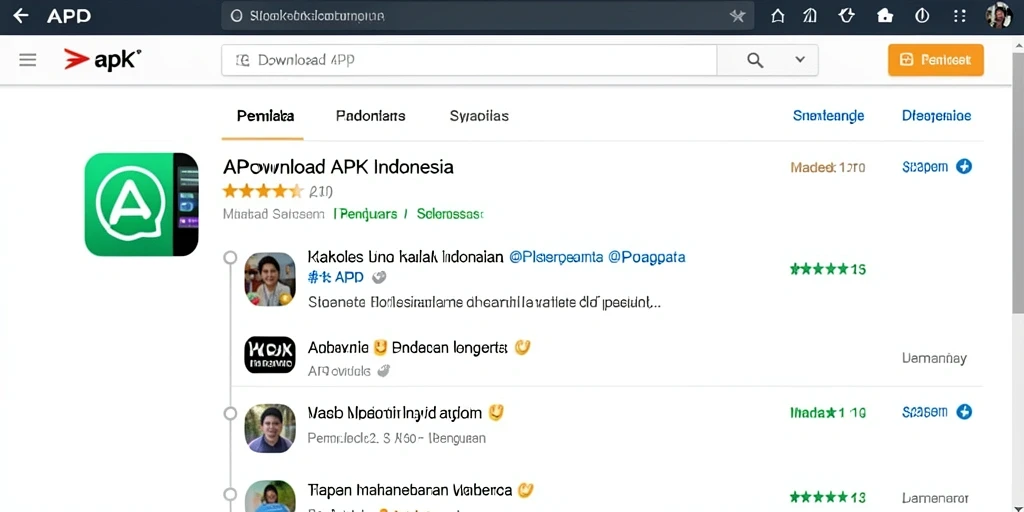Open the hamburger menu beside apk logo
Viewport: 1024px width, 512px height.
(27, 60)
